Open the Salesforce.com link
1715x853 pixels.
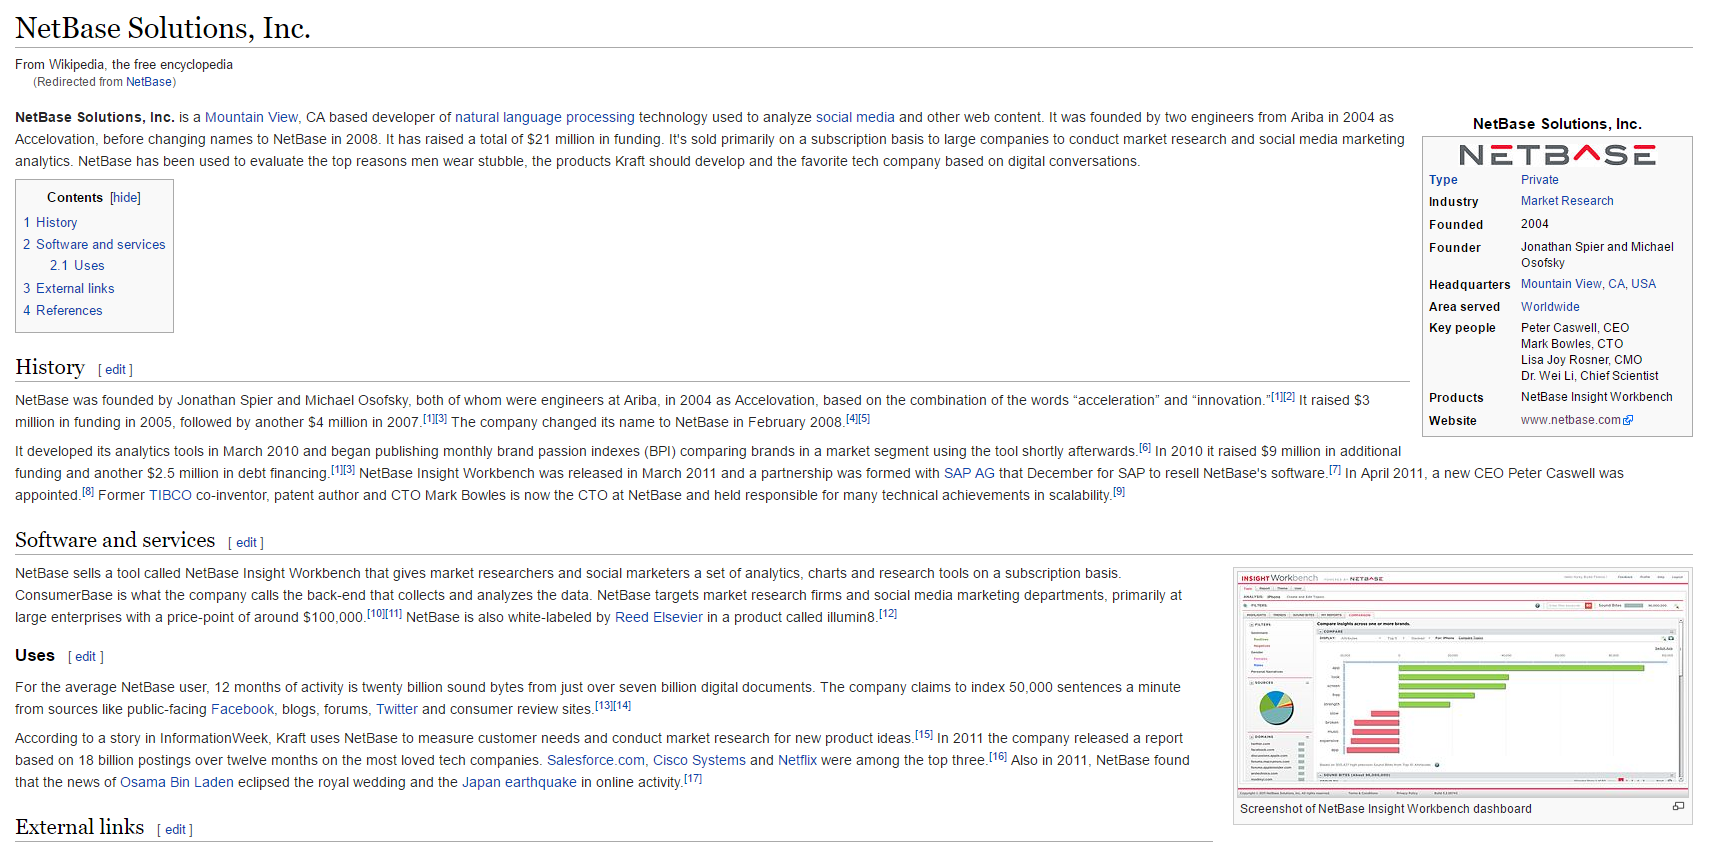coord(596,760)
